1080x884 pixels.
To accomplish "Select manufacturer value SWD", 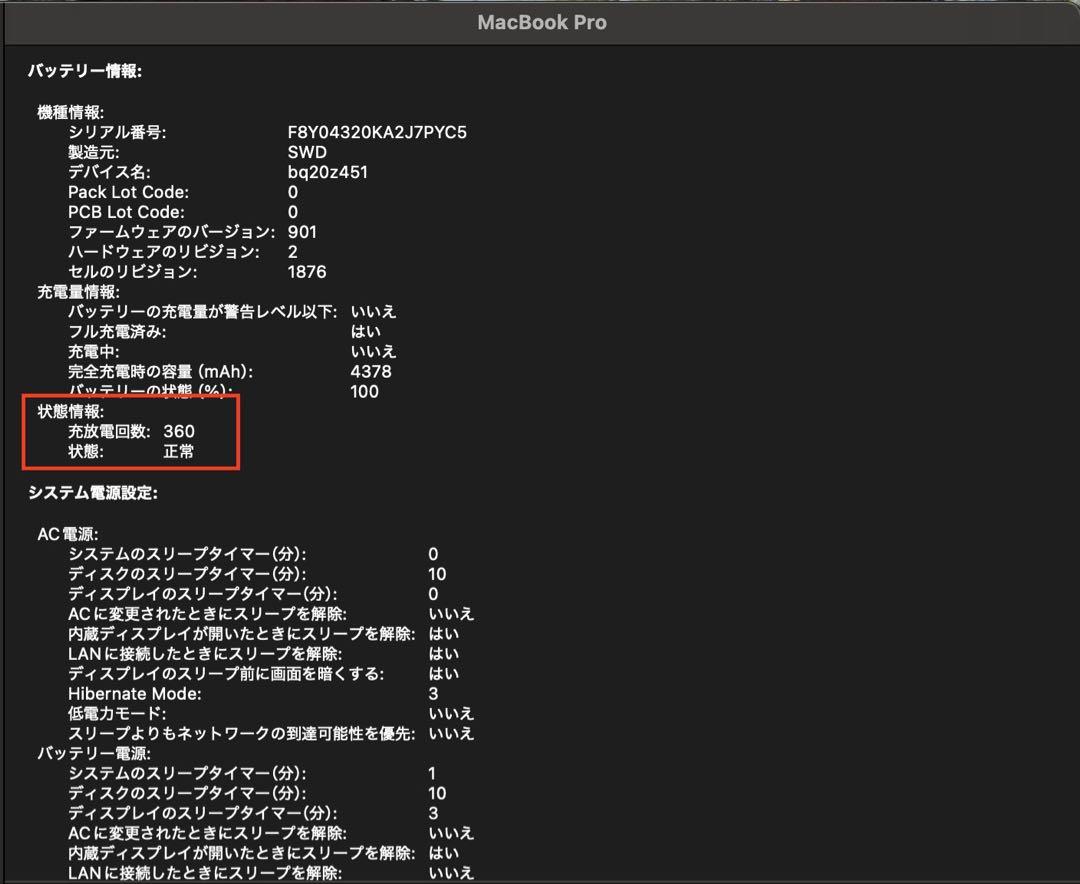I will pos(307,152).
